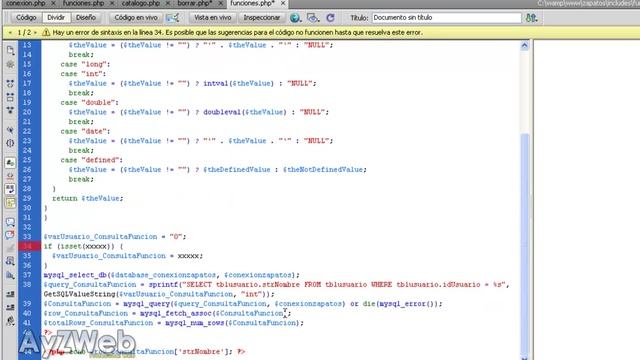The height and width of the screenshot is (360, 640).
Task: Click the Título document title field
Action: 447,18
